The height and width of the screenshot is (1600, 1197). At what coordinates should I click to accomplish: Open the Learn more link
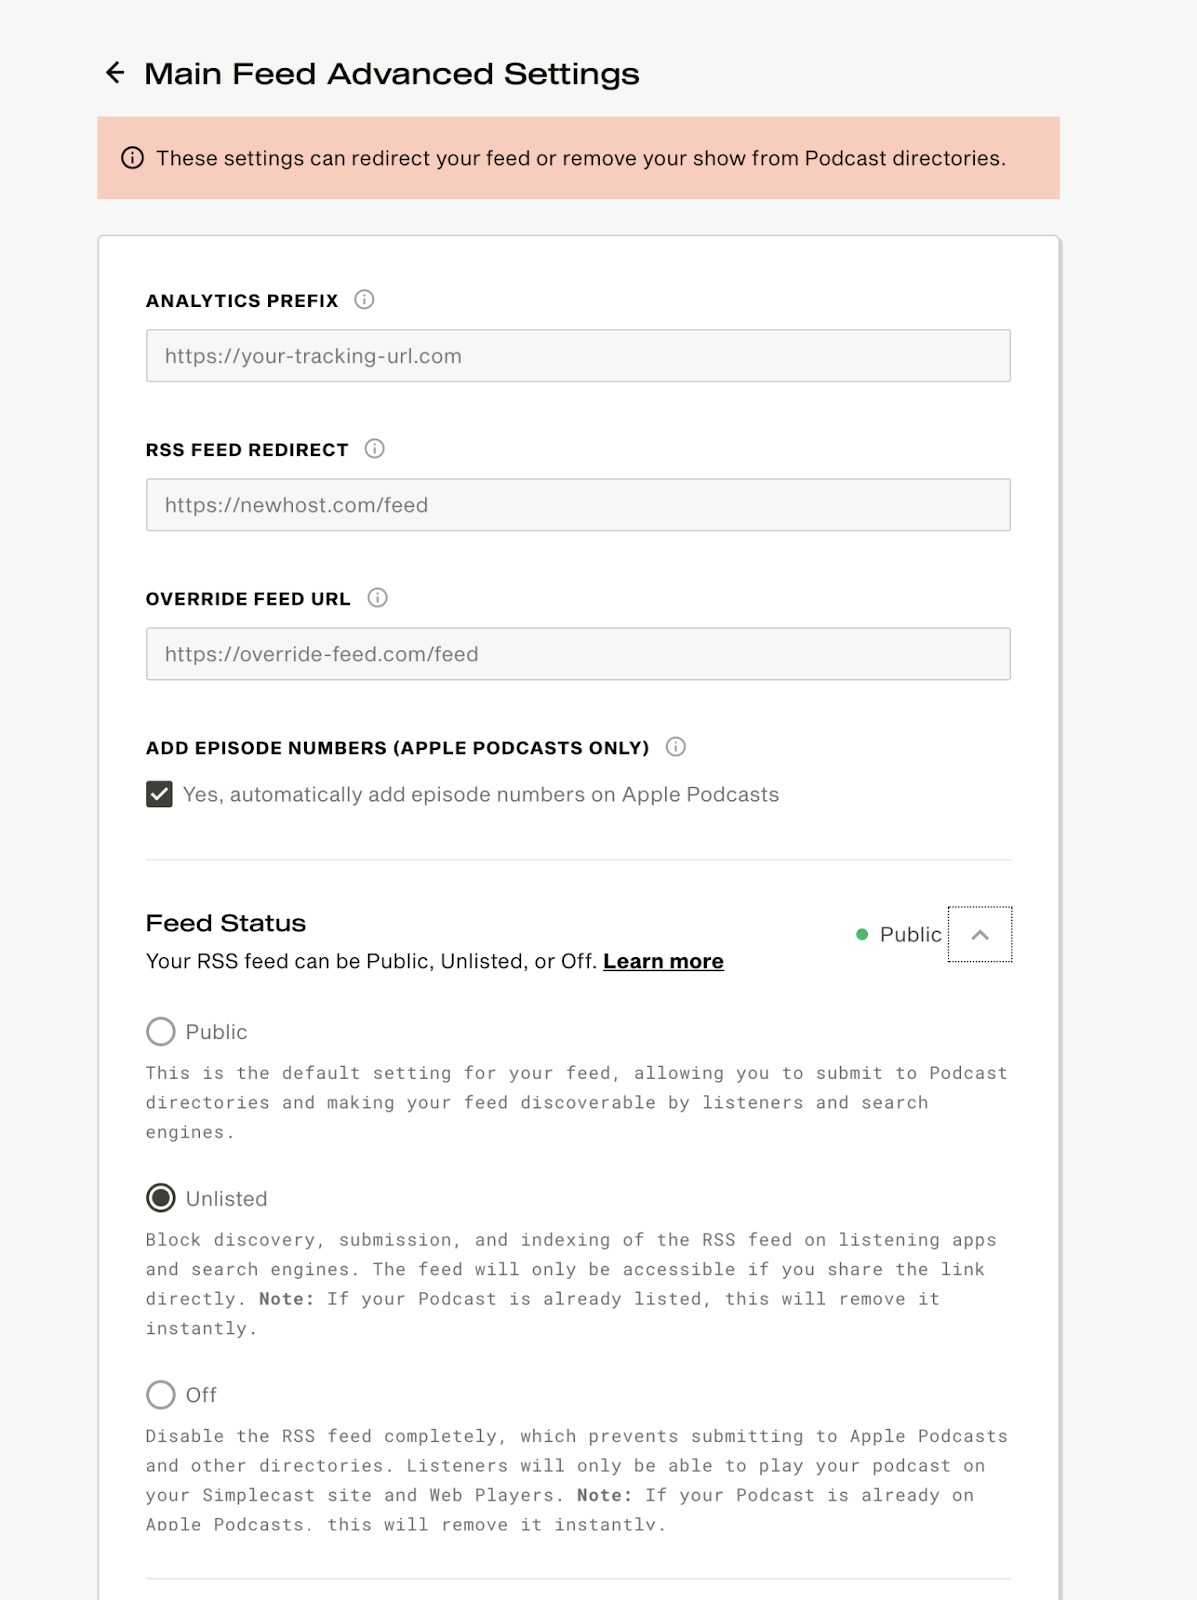pos(663,961)
